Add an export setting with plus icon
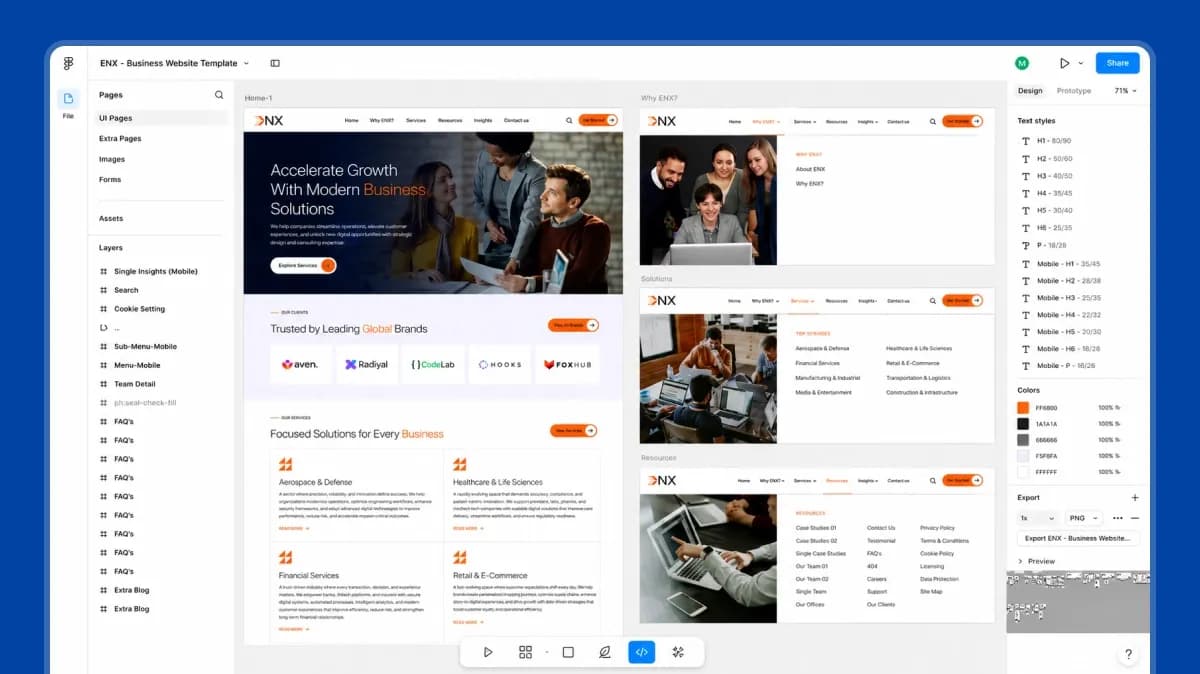The height and width of the screenshot is (674, 1200). (x=1134, y=497)
